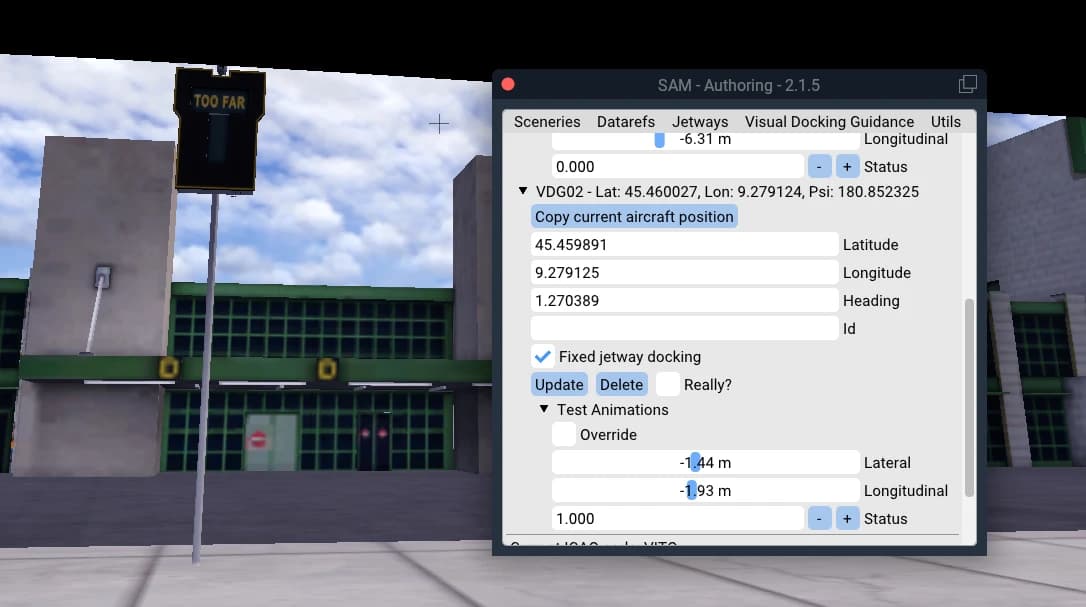The height and width of the screenshot is (607, 1086).
Task: Open the Utils menu
Action: (x=945, y=122)
